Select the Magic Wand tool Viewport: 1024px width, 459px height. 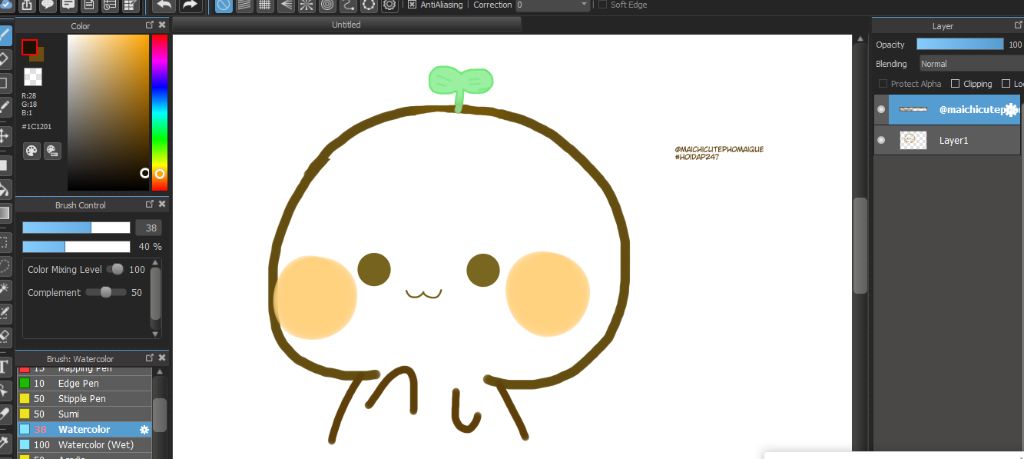[4, 288]
